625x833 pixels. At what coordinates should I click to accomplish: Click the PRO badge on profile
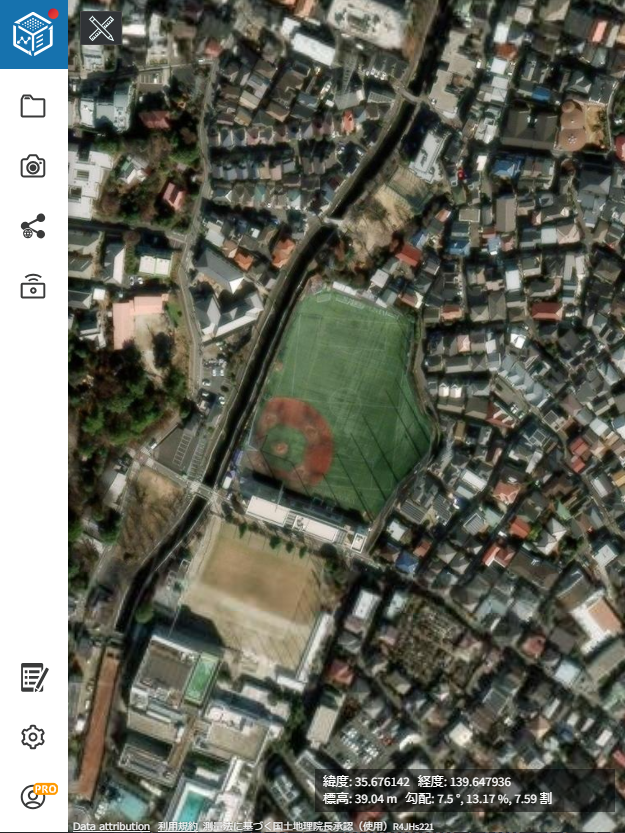45,789
